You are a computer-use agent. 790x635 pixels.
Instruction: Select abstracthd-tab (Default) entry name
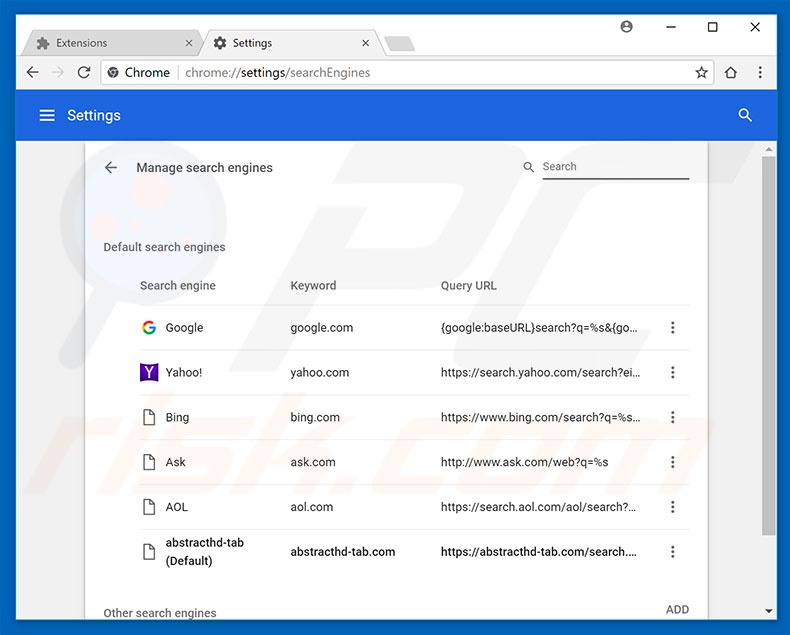click(205, 552)
